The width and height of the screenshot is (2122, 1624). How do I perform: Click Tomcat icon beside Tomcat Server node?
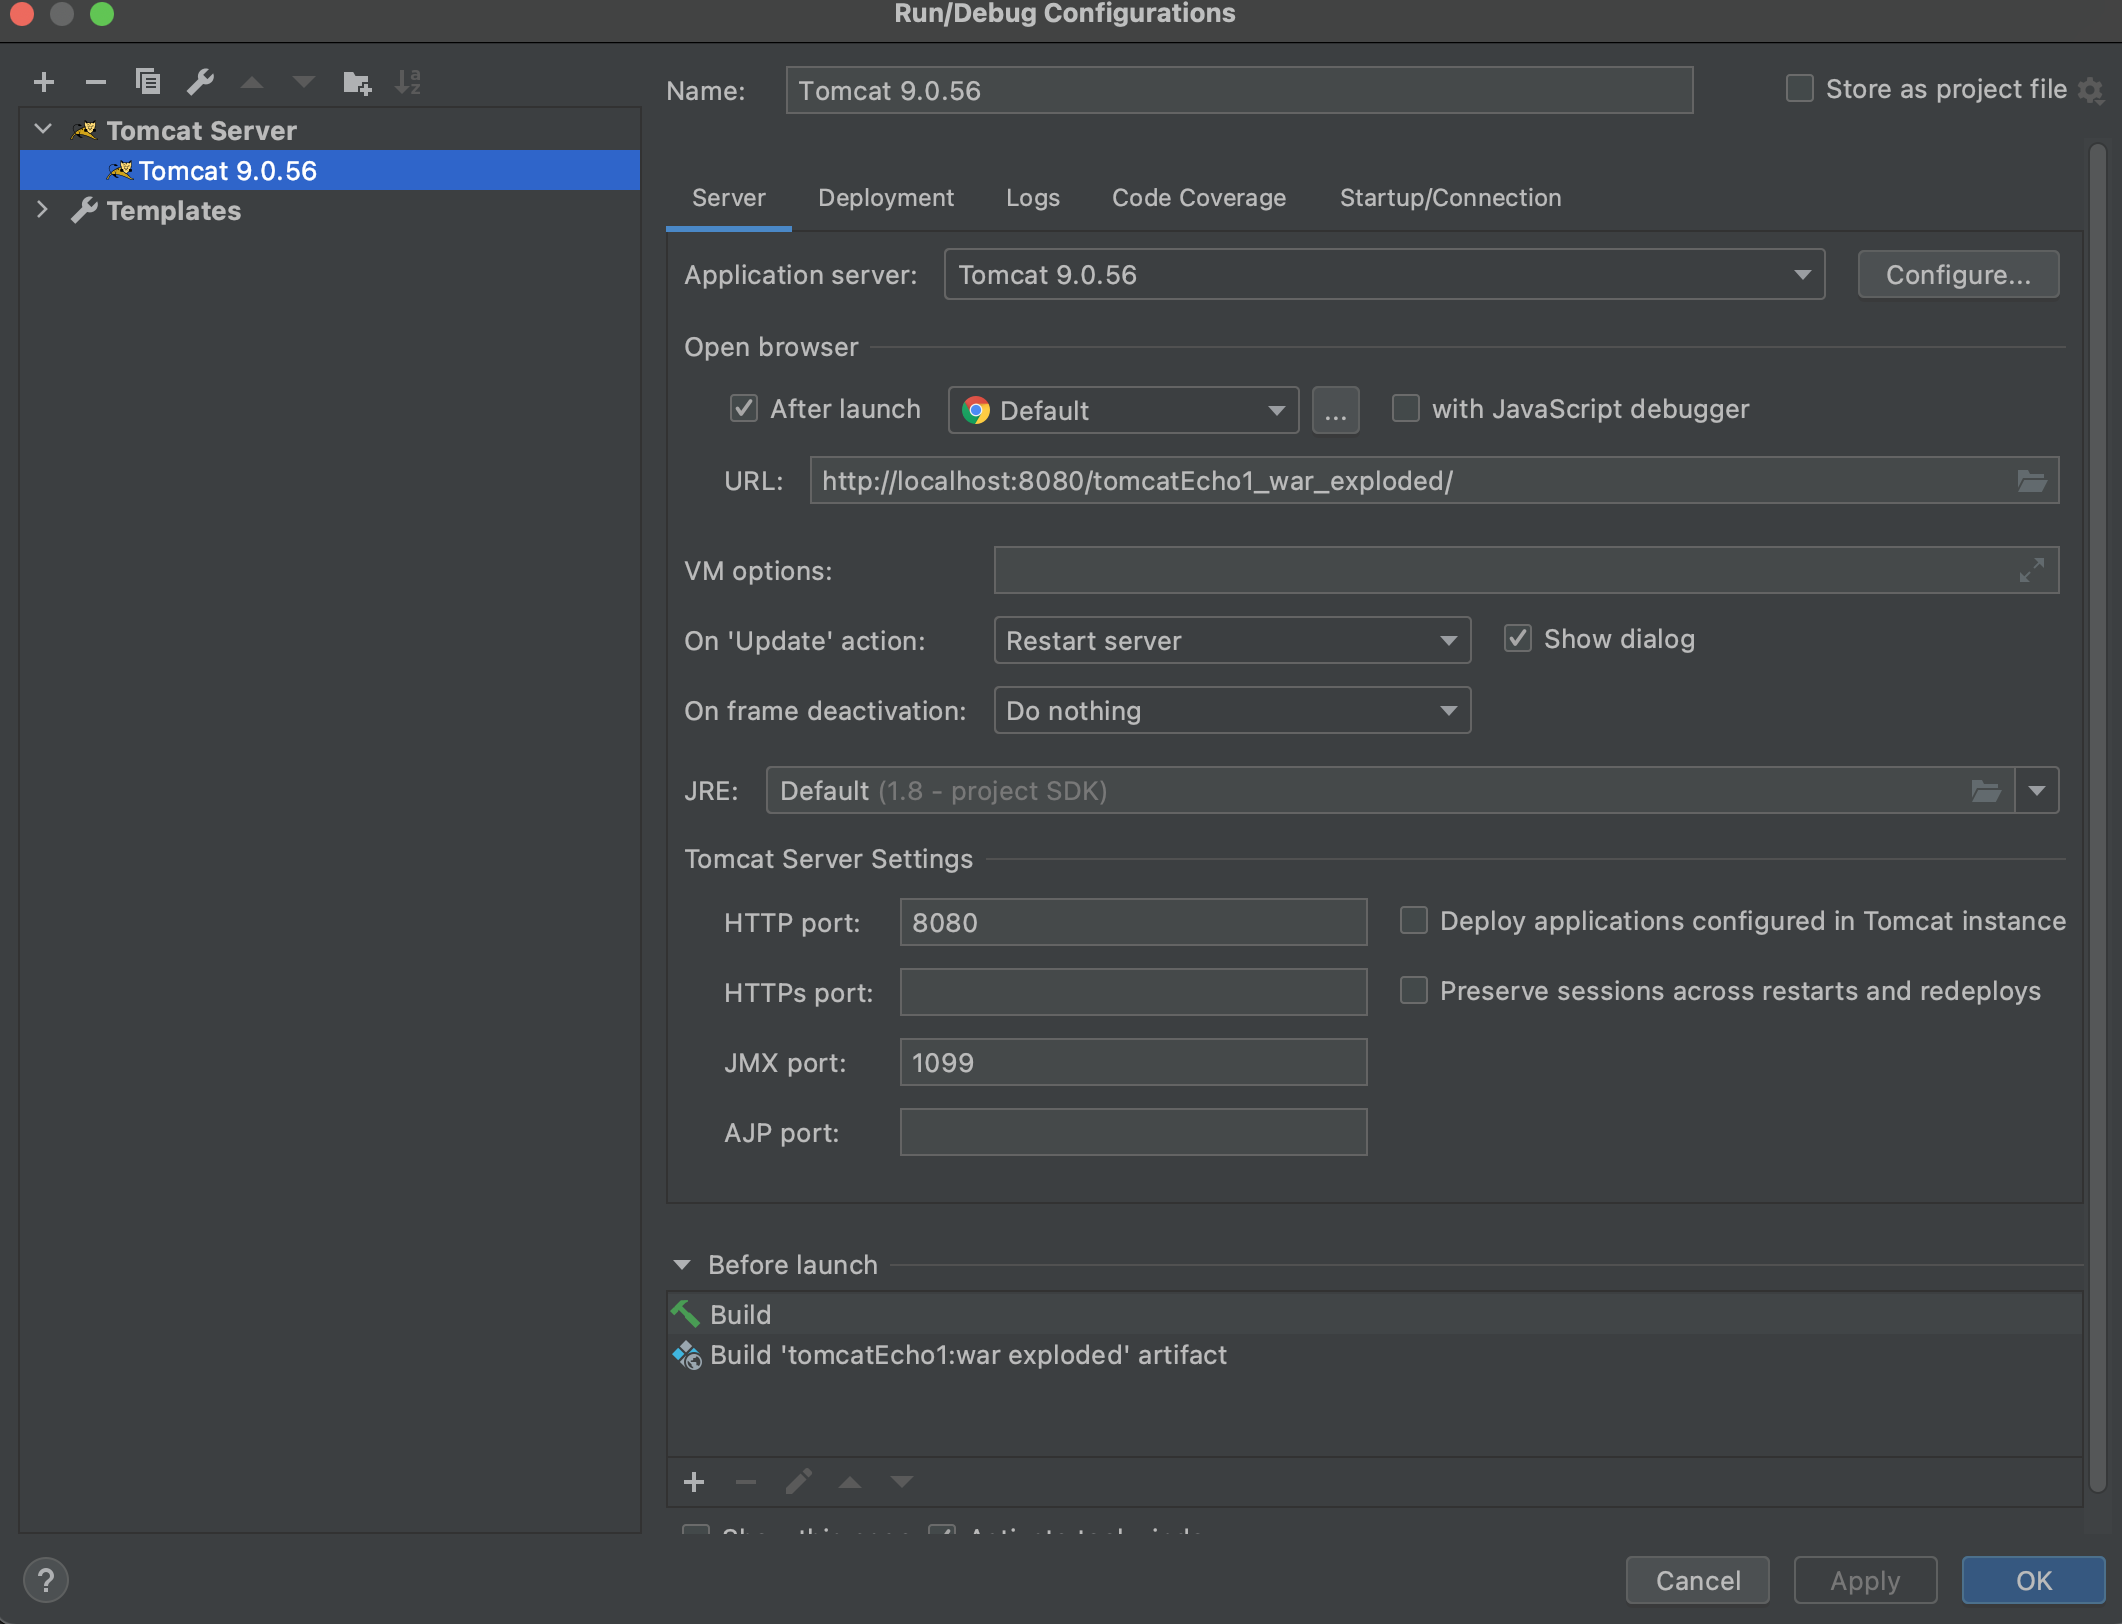coord(85,131)
